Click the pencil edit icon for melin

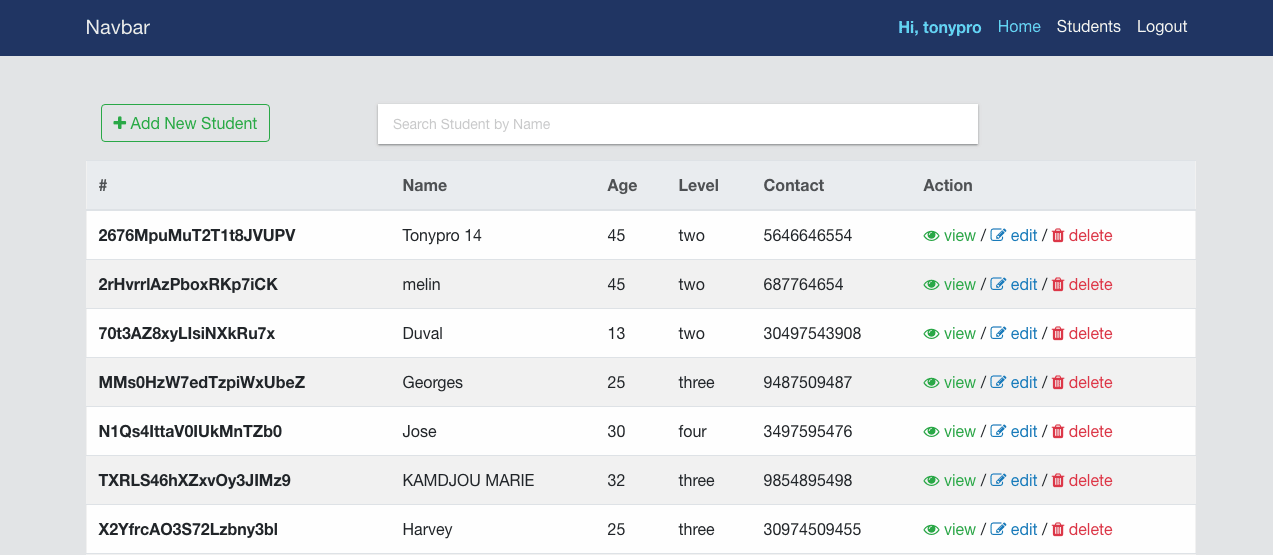pos(998,285)
